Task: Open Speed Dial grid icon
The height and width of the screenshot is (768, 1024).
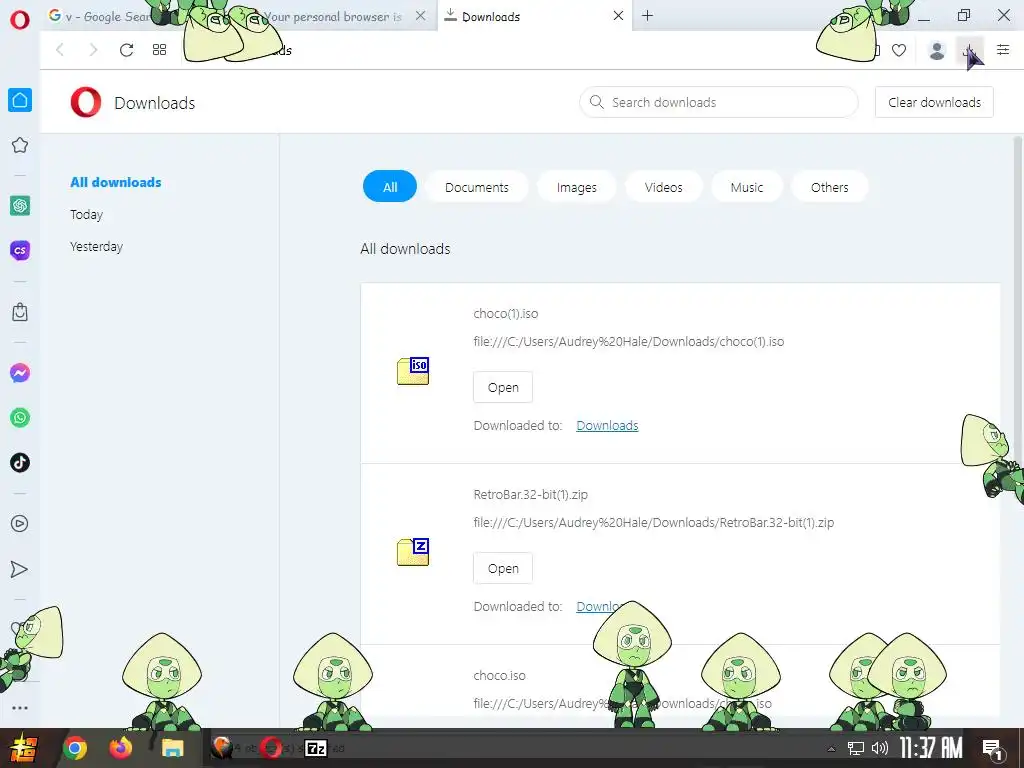Action: pos(159,50)
